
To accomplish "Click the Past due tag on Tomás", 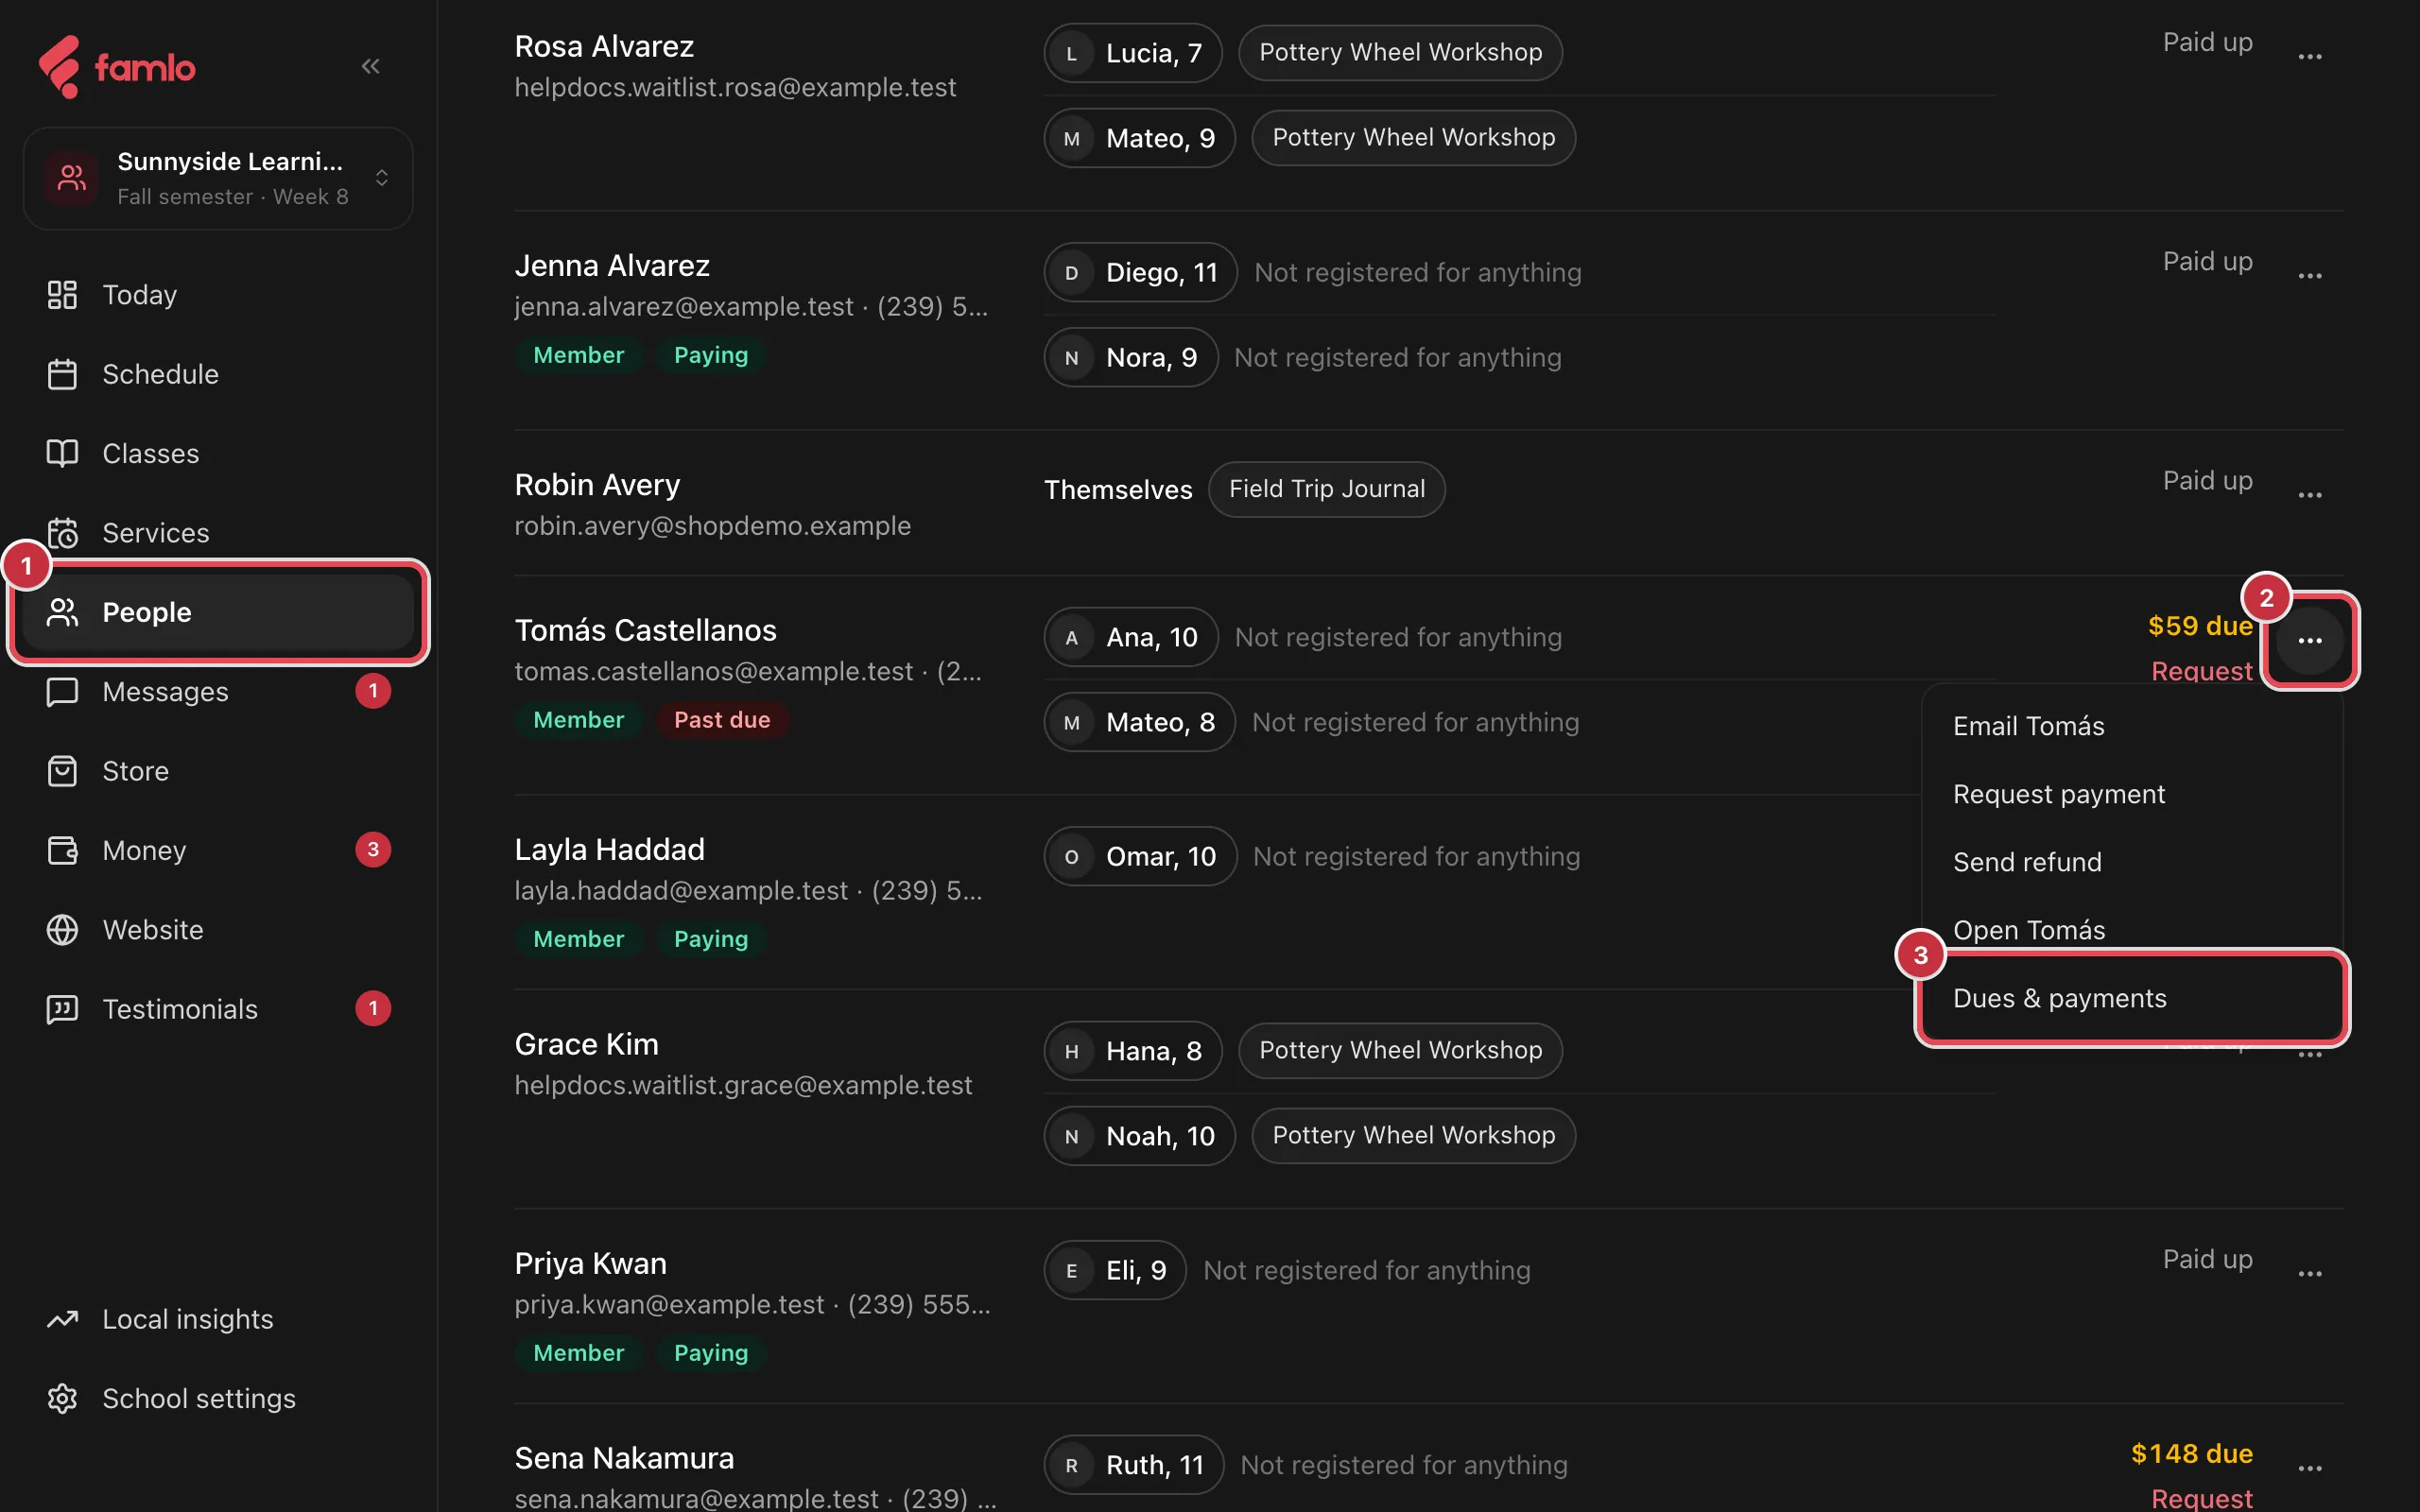I will click(721, 720).
